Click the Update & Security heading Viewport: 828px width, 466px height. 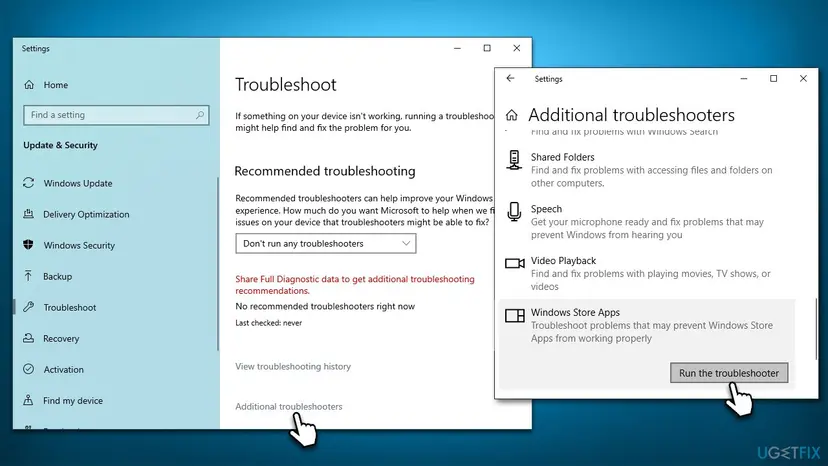pos(60,145)
